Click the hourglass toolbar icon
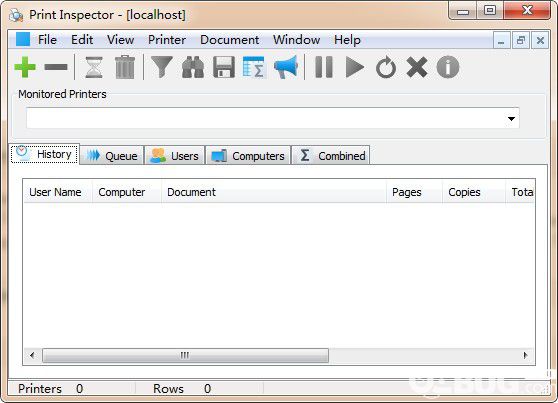The width and height of the screenshot is (558, 403). pyautogui.click(x=94, y=67)
